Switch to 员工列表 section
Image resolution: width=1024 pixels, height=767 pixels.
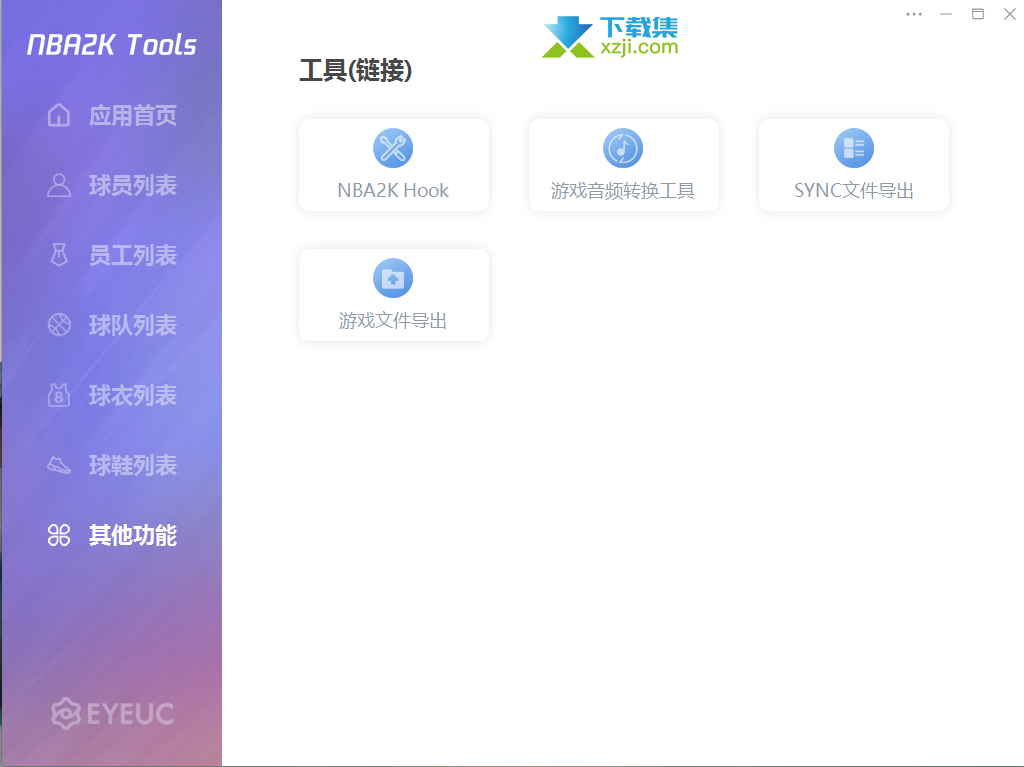[133, 255]
